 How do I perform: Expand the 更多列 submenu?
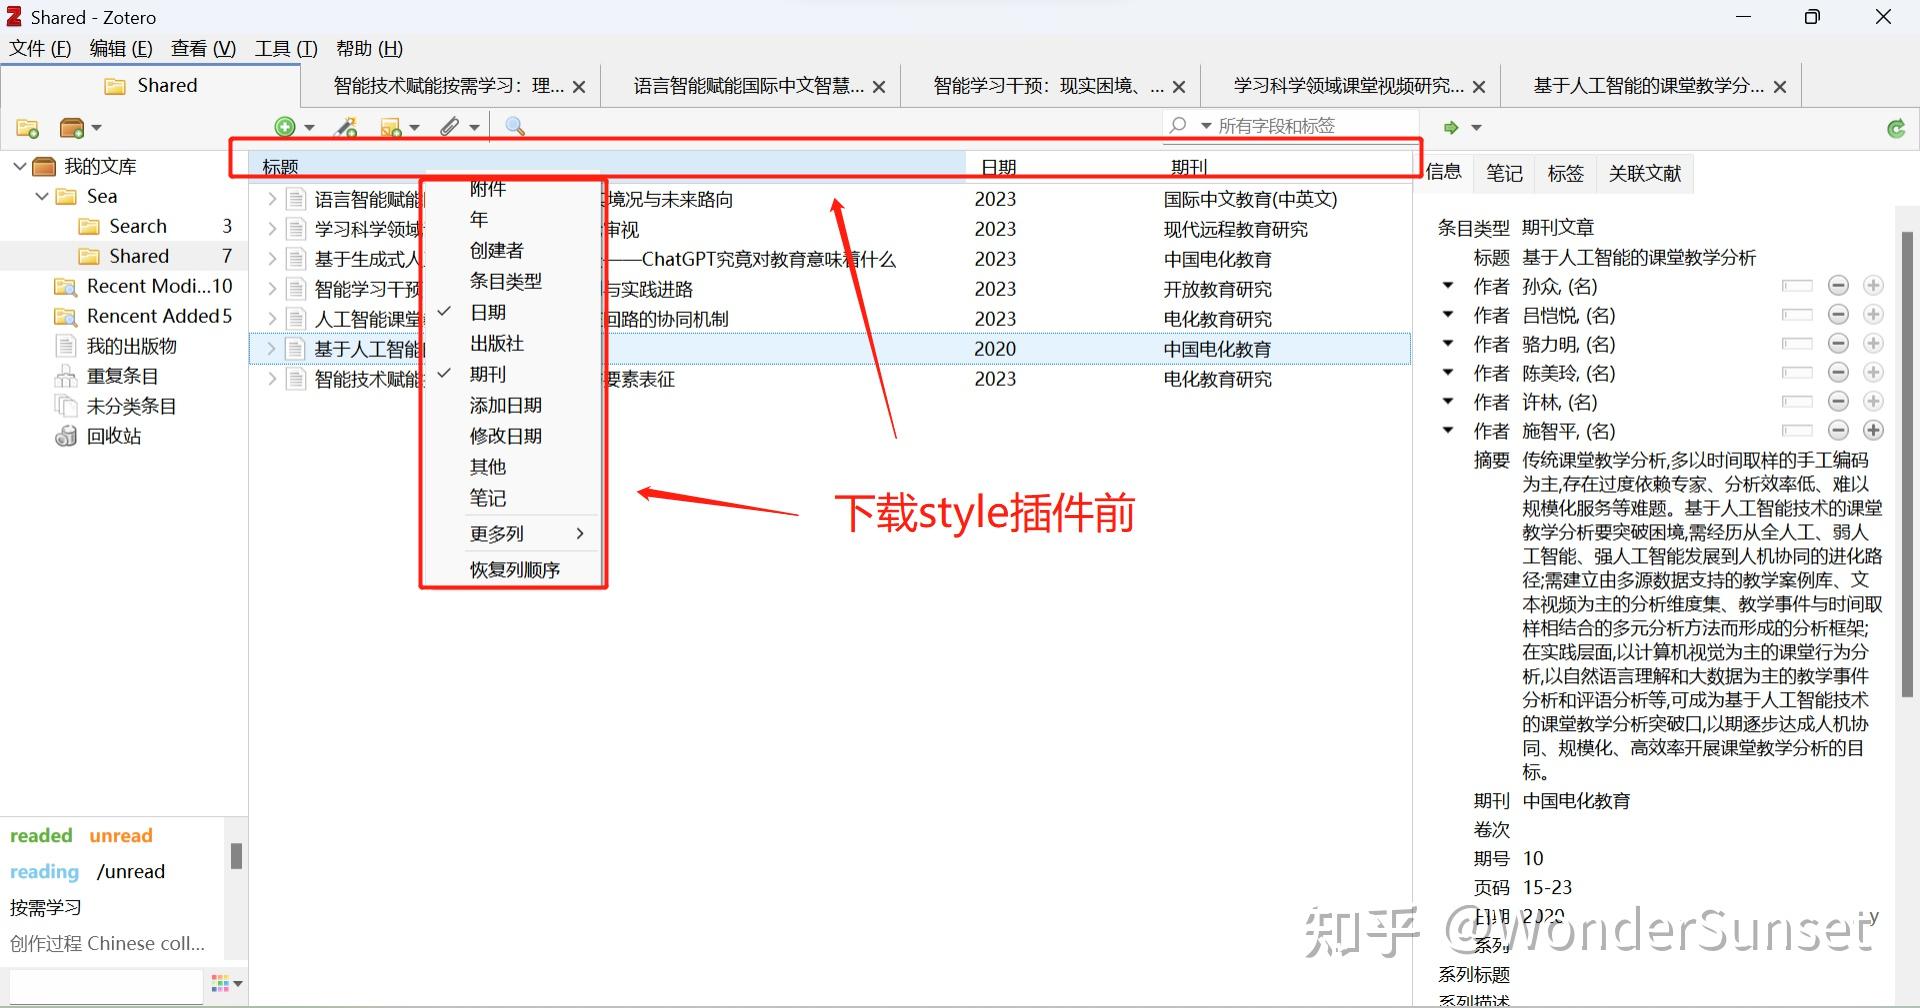point(497,533)
